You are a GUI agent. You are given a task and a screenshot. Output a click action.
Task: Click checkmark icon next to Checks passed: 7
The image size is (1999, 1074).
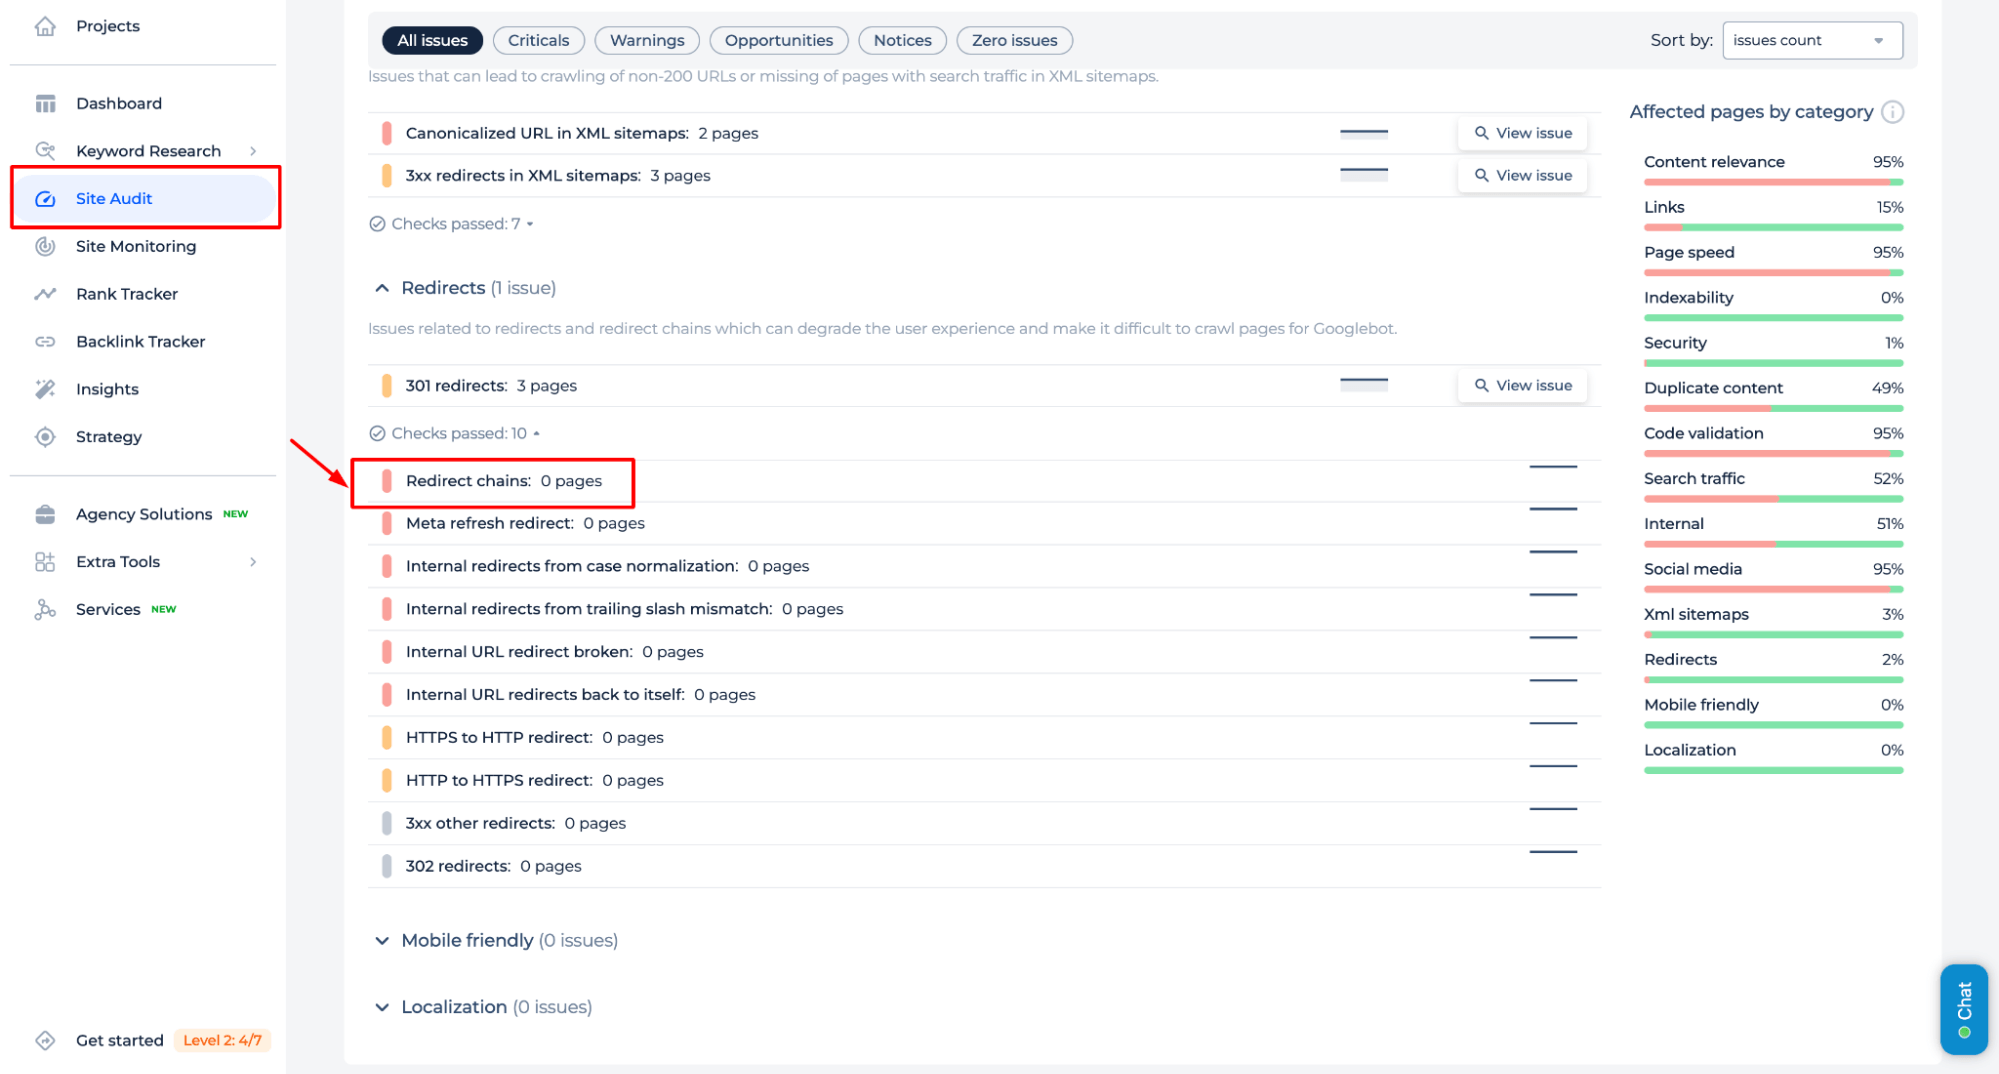point(377,224)
